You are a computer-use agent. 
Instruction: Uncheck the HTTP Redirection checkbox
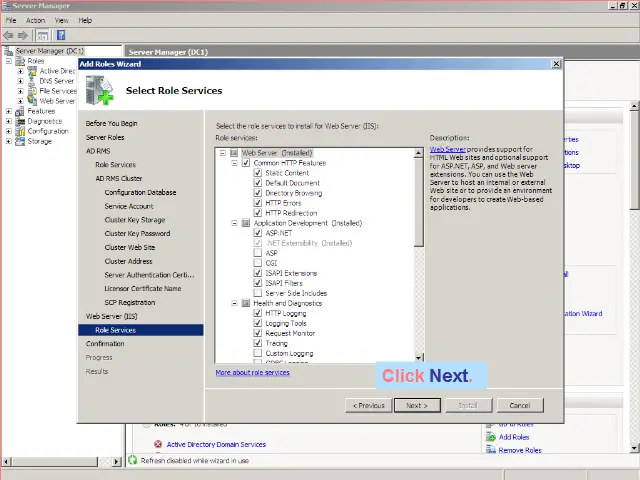[258, 213]
